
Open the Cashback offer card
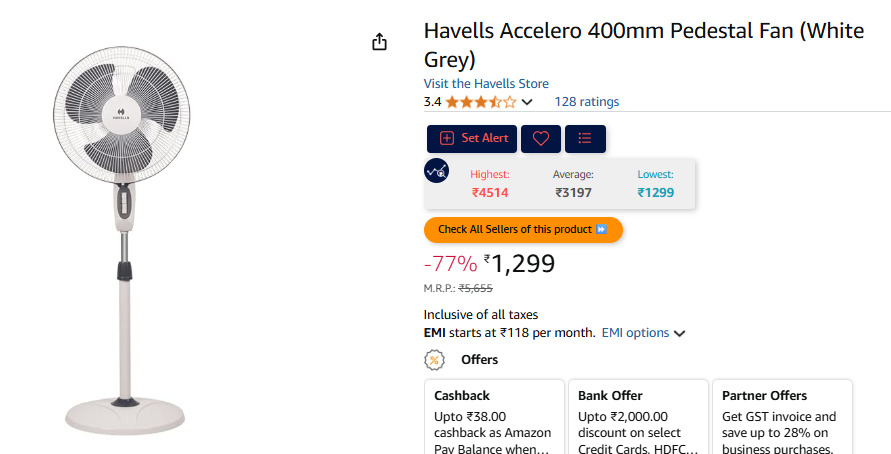[494, 418]
